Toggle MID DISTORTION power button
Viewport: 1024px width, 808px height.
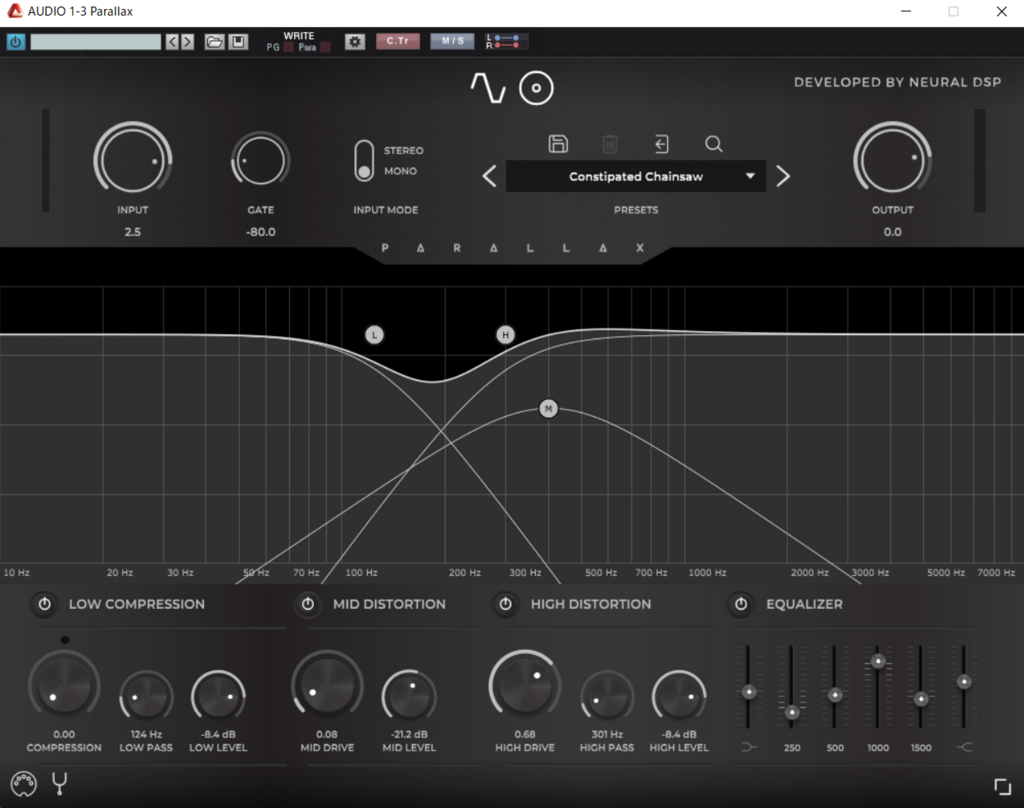point(308,604)
